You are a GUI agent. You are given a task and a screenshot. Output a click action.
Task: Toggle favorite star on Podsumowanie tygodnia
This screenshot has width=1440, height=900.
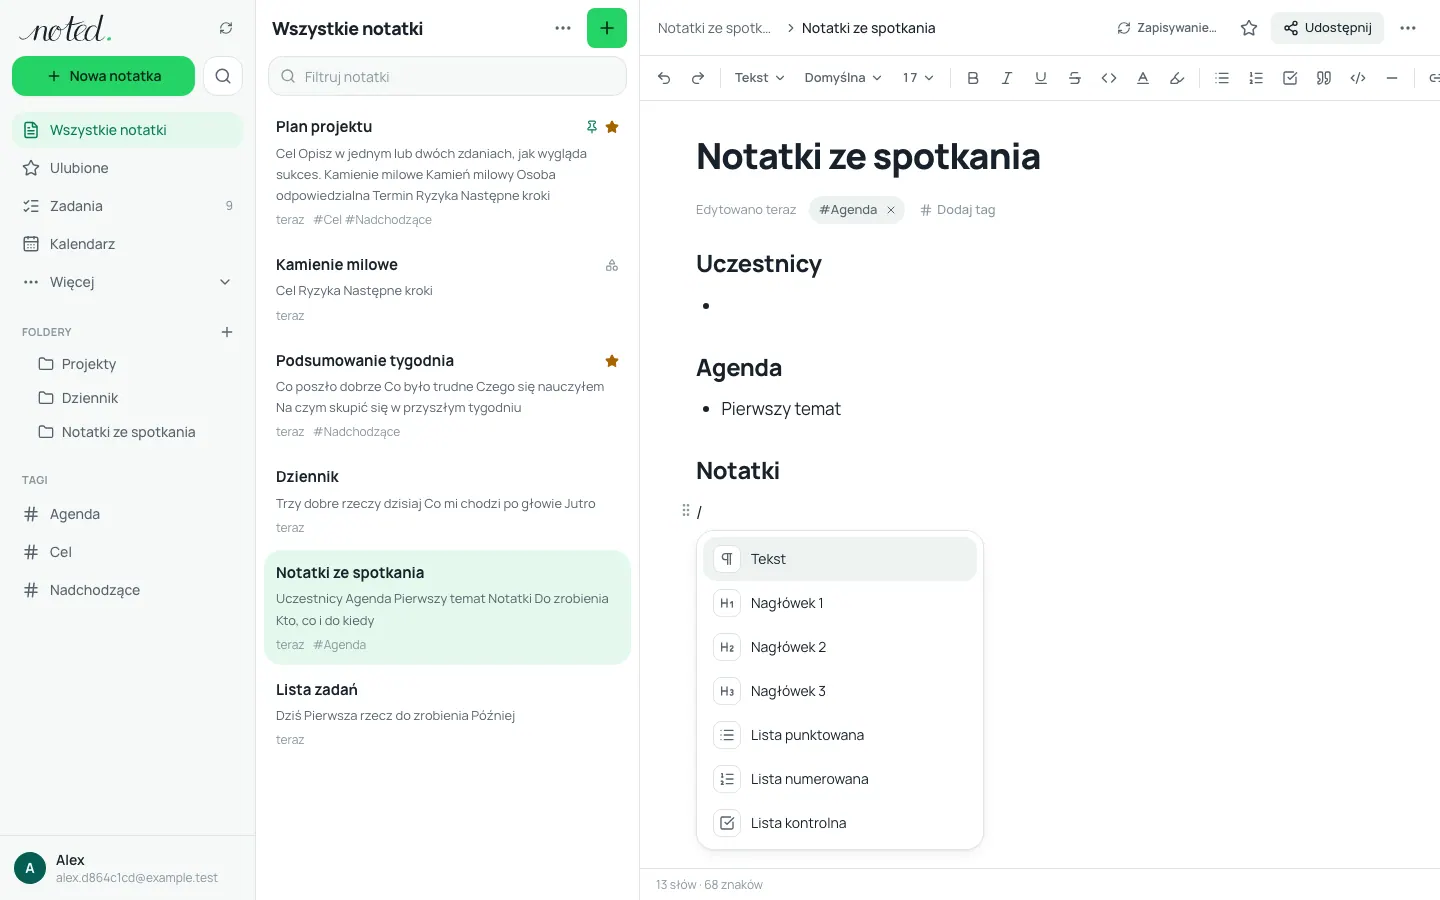[612, 361]
